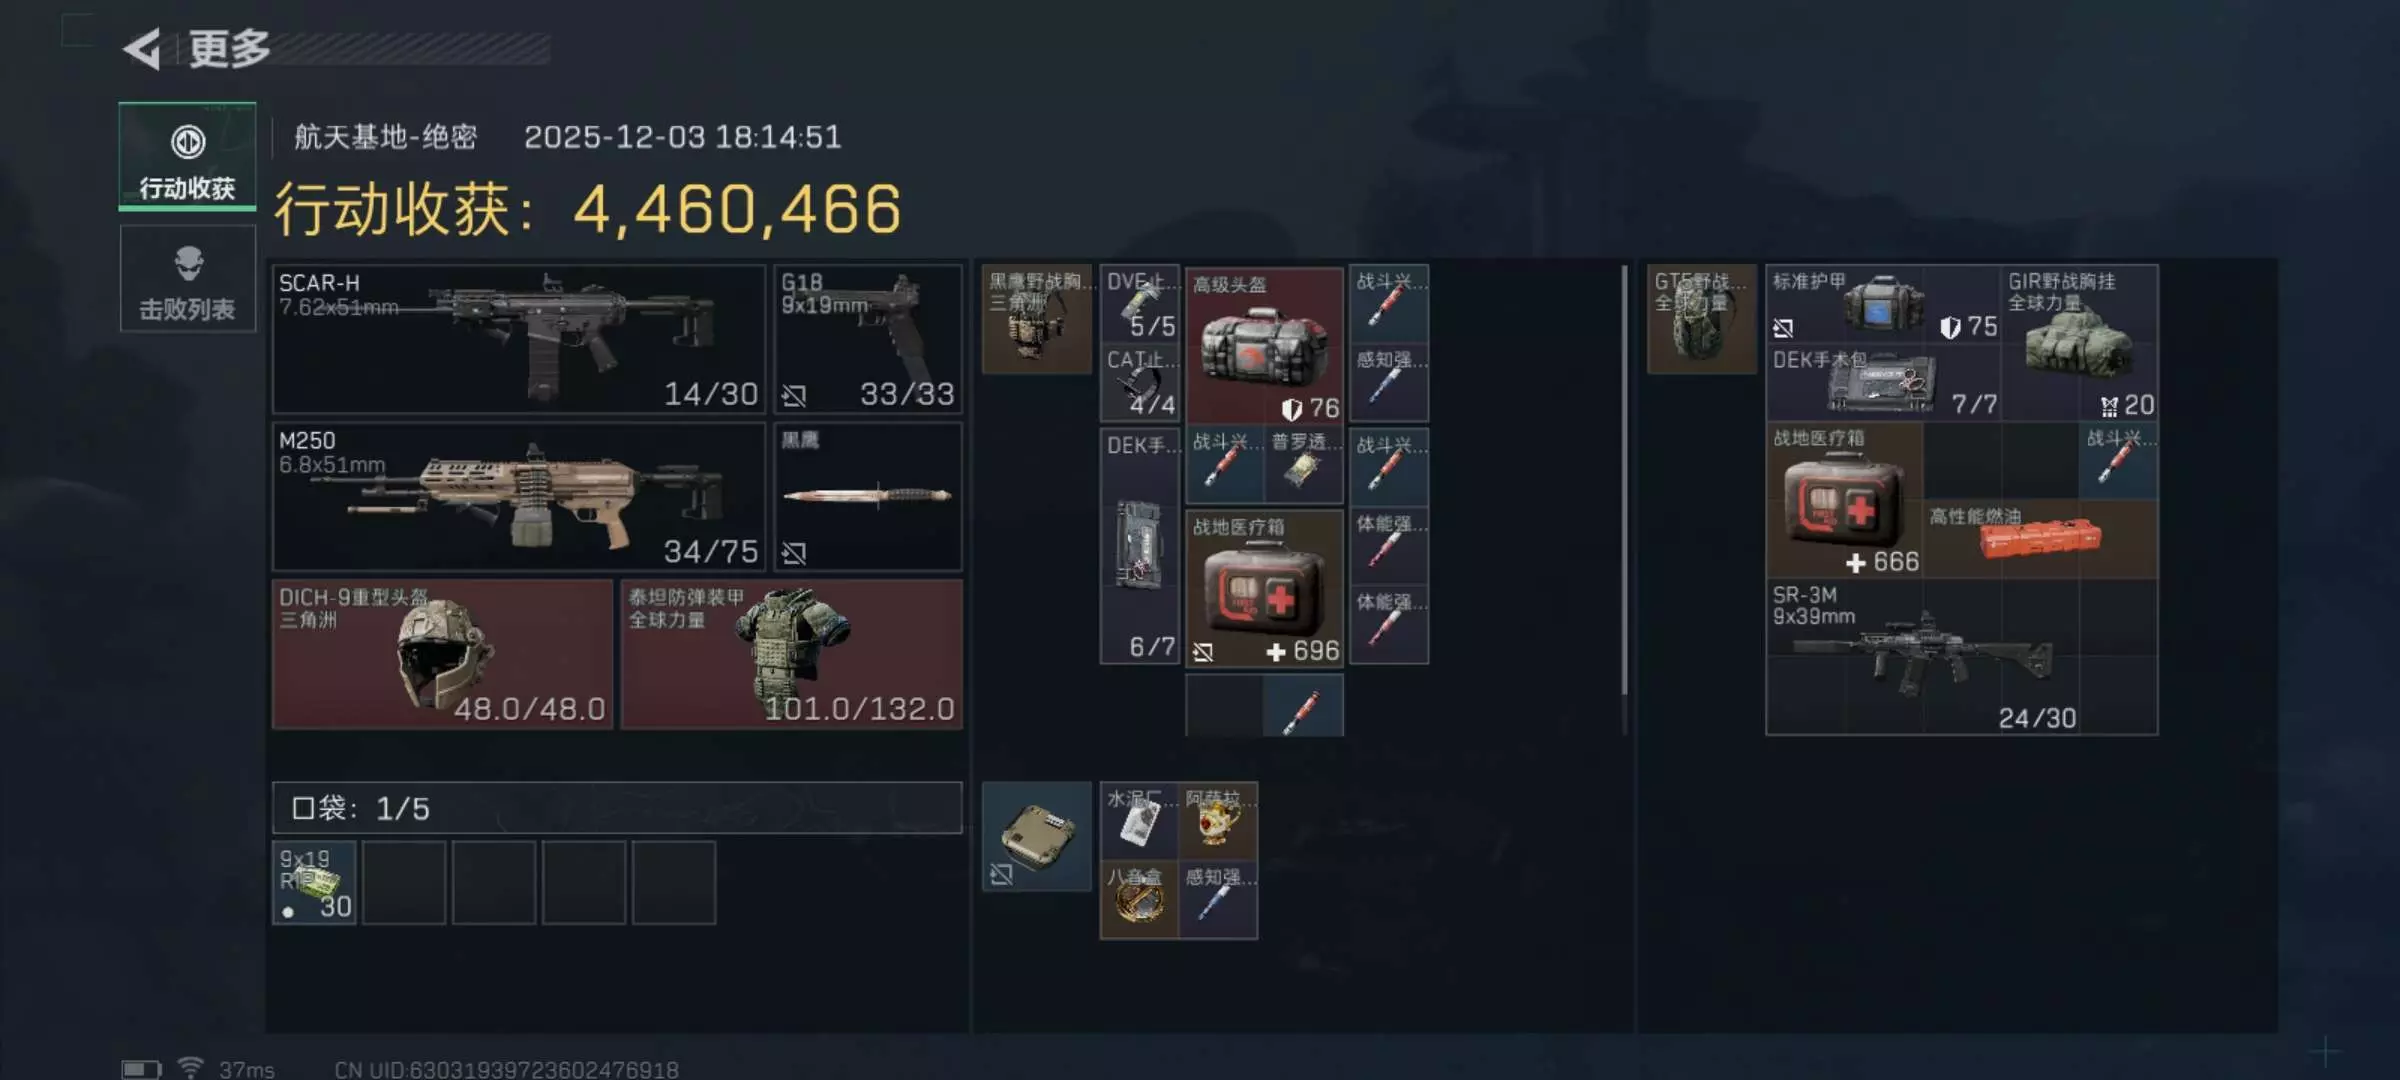This screenshot has width=2400, height=1080.
Task: Switch to the 击败列表 tab
Action: pos(187,279)
